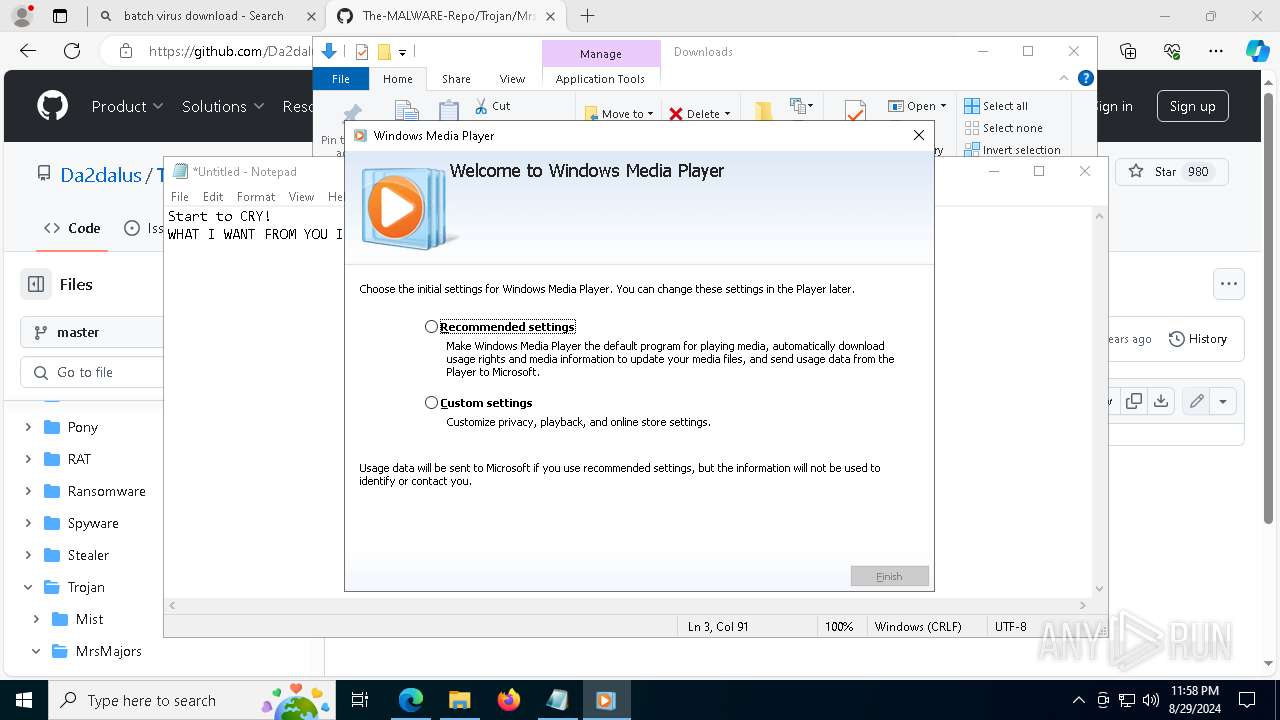Open the master branch selector
The width and height of the screenshot is (1280, 720).
click(x=92, y=332)
